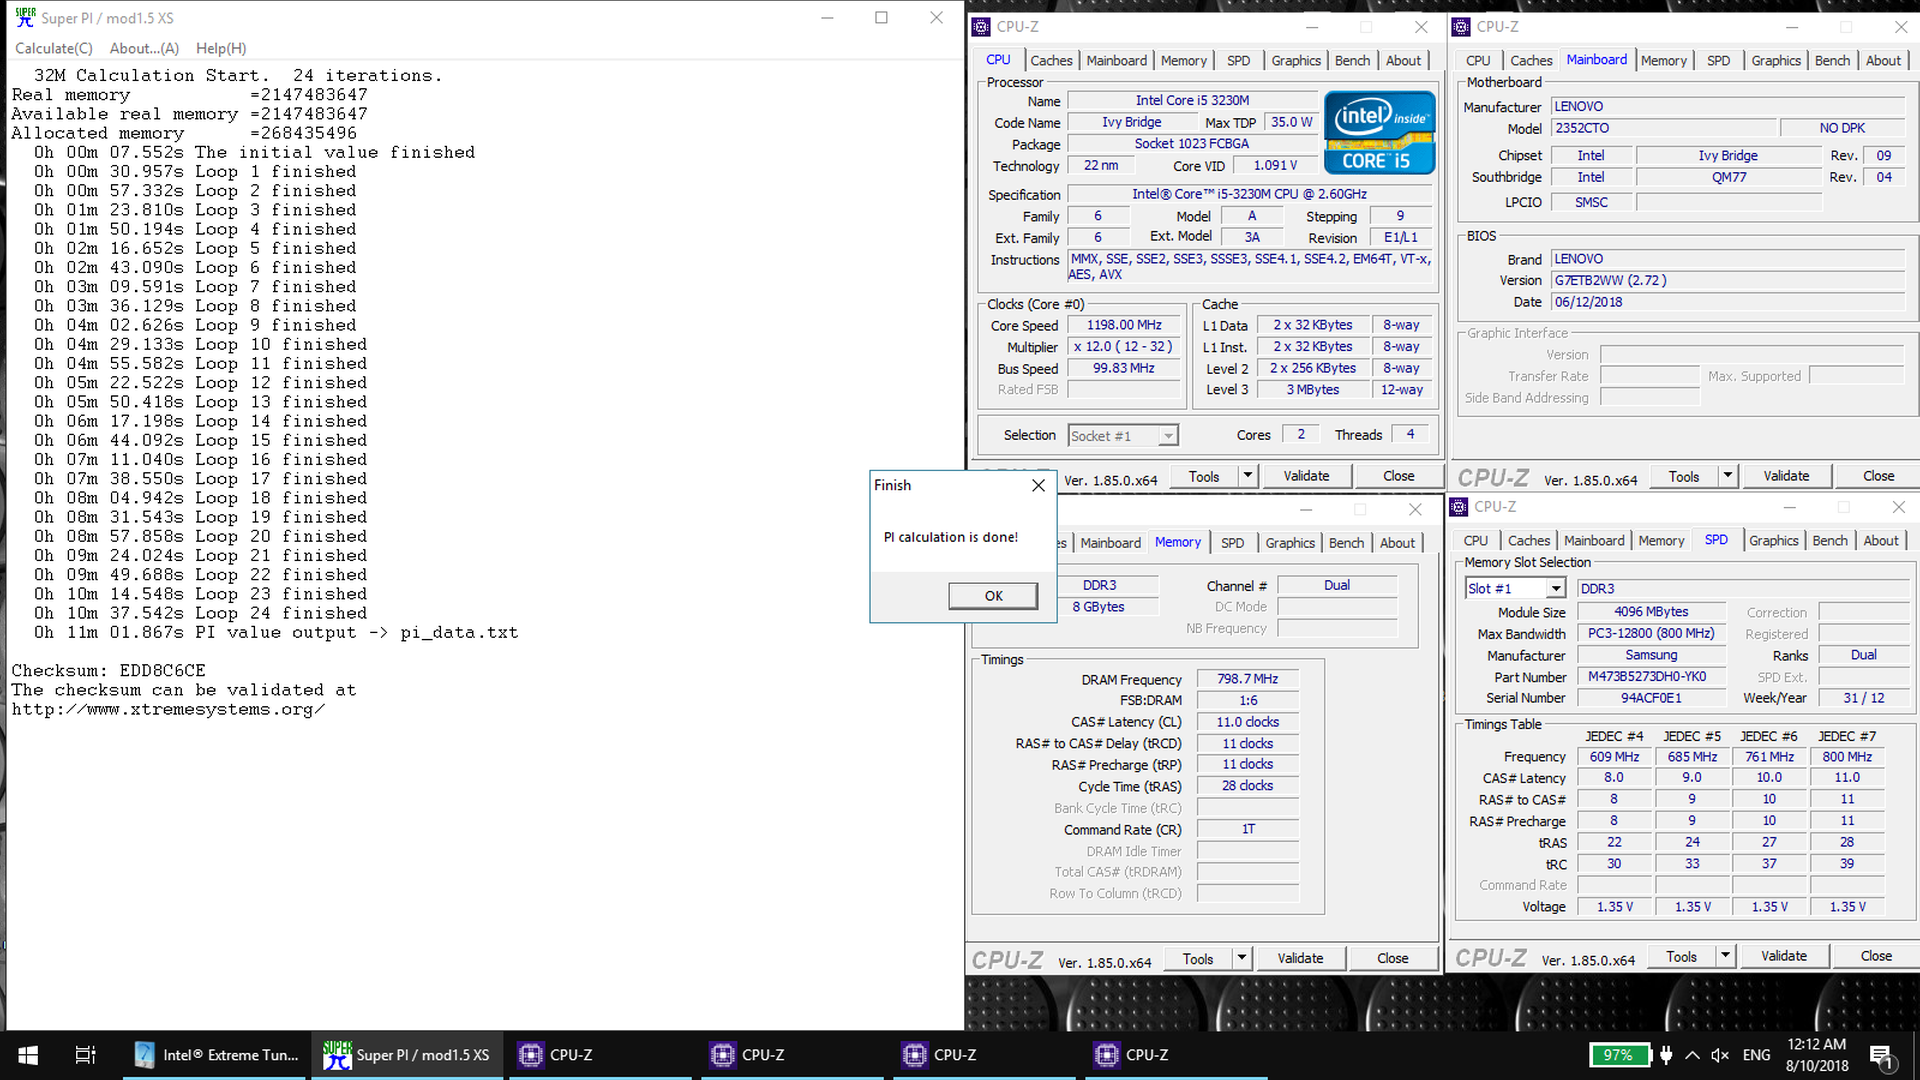Open Memory tab in Mainboard window

1663,61
